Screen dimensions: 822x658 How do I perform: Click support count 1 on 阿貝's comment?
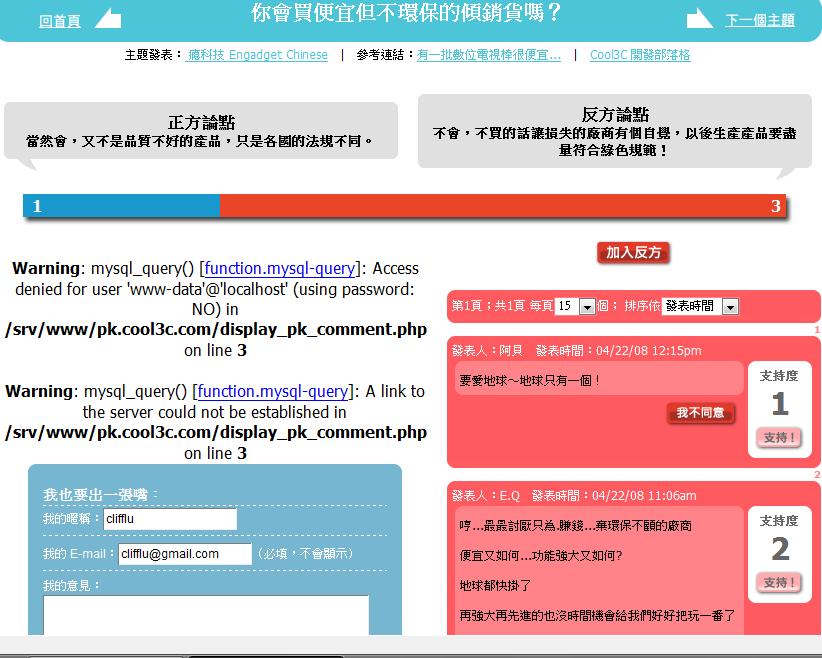pos(780,404)
